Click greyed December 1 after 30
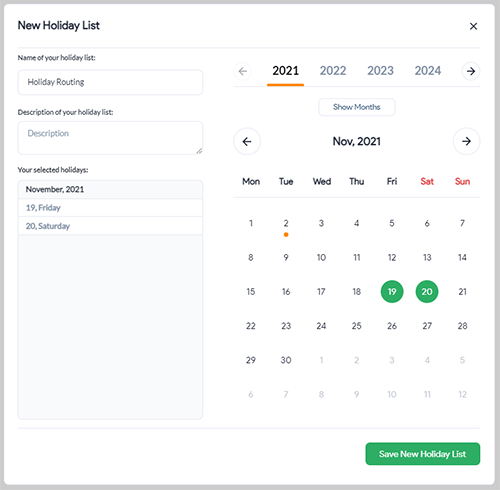Image resolution: width=500 pixels, height=490 pixels. click(321, 360)
